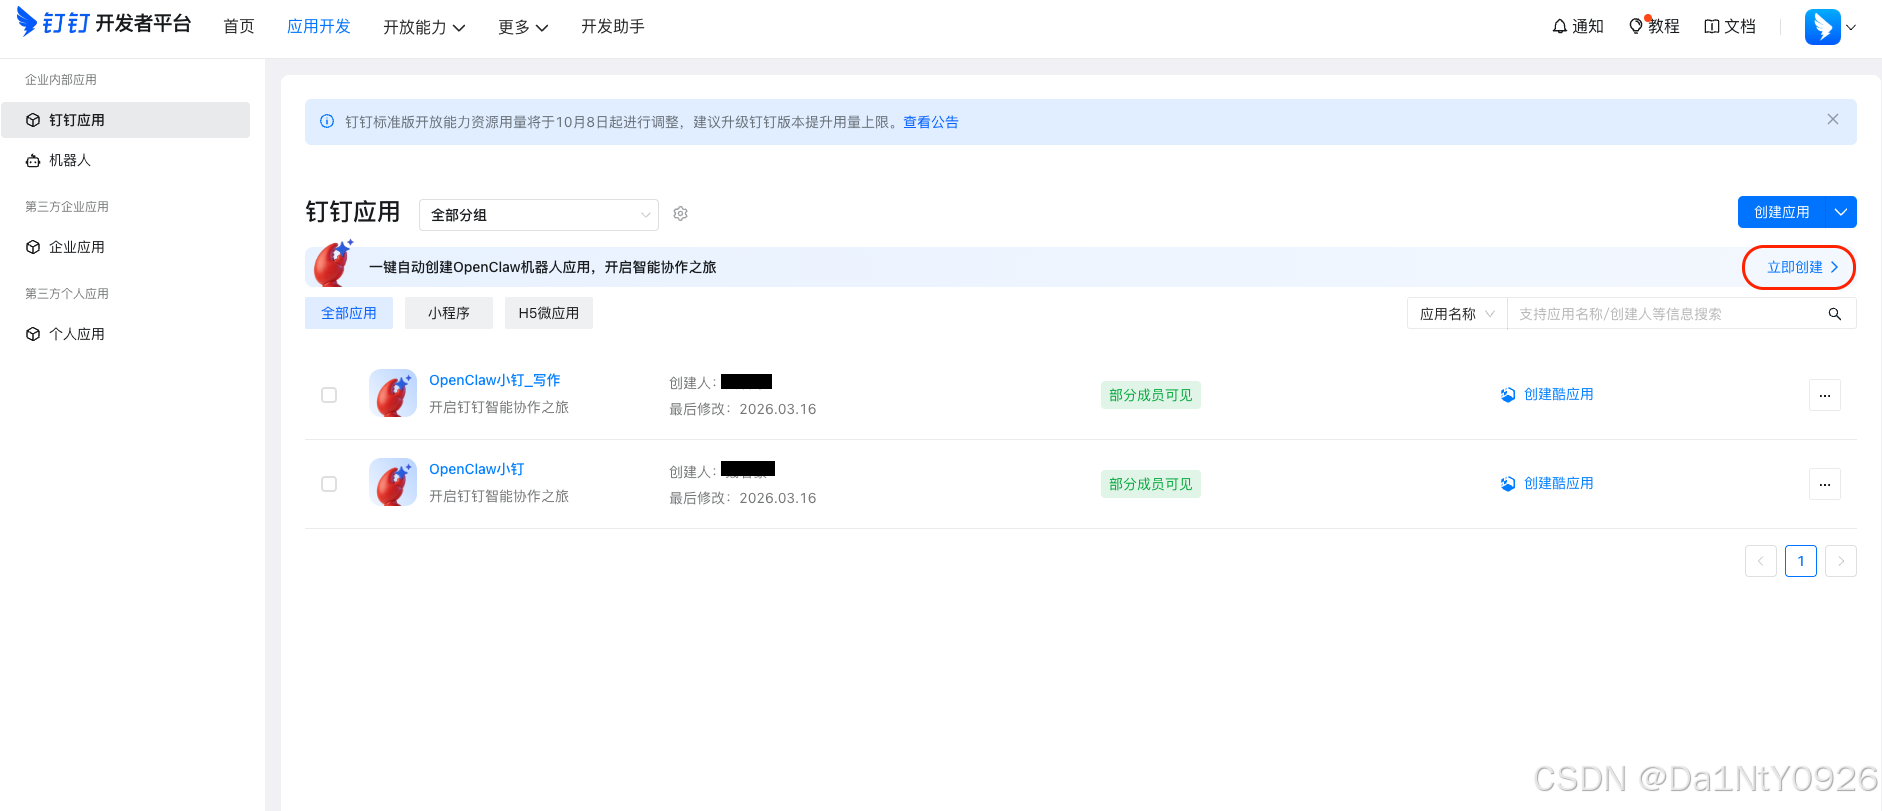Select page 1 in pagination
Screen dimensions: 1882x811
pos(1801,561)
